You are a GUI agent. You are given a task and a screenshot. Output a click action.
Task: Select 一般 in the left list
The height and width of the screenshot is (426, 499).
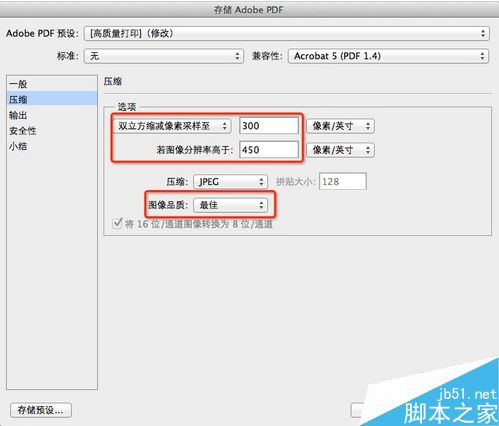pyautogui.click(x=52, y=84)
